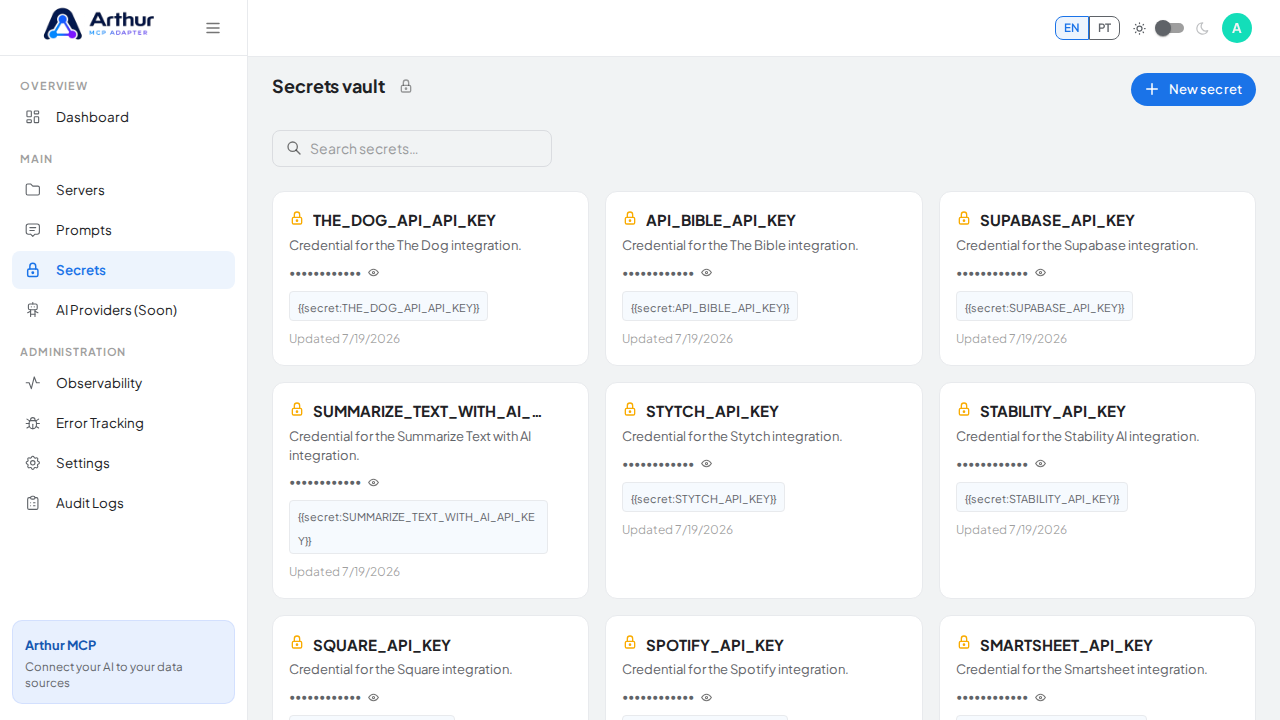
Task: Show the SUPABASE_API_KEY secret value
Action: [1041, 272]
